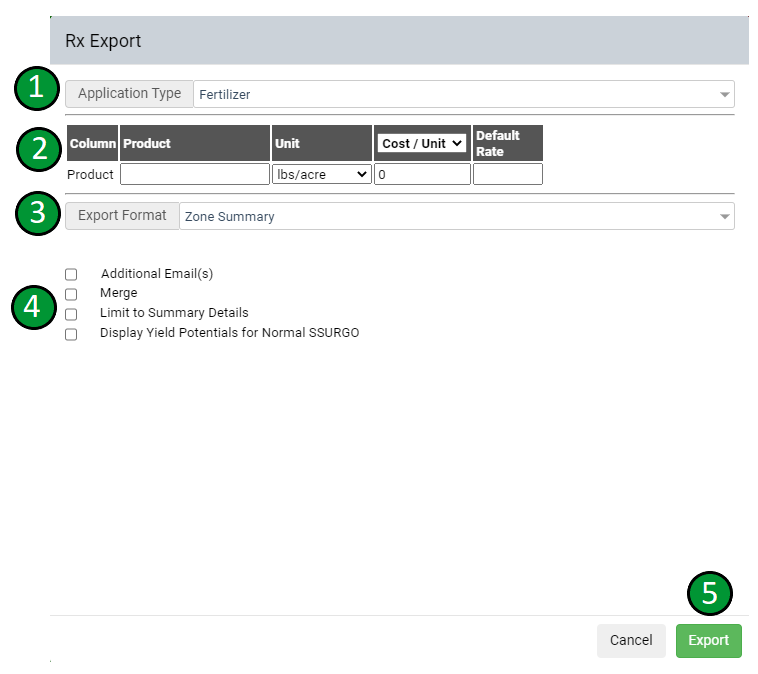Viewport: 758px width, 674px height.
Task: Click the green Export button
Action: point(708,641)
